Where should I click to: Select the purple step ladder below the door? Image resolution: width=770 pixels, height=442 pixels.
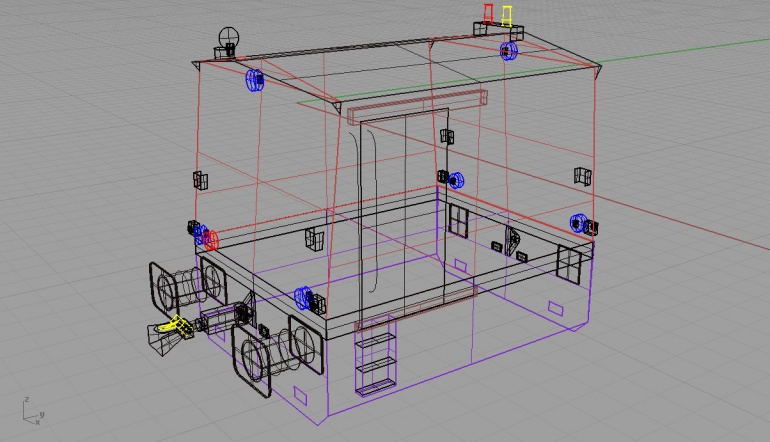pos(376,357)
